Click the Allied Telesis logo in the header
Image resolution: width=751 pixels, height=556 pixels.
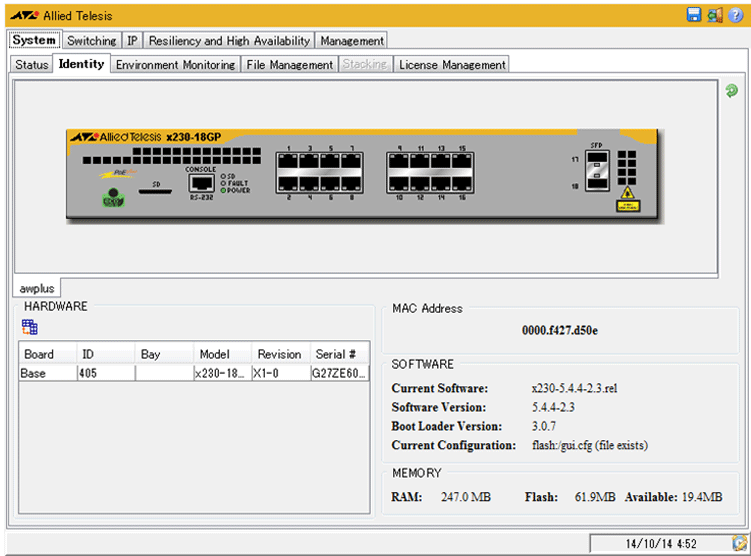point(61,16)
